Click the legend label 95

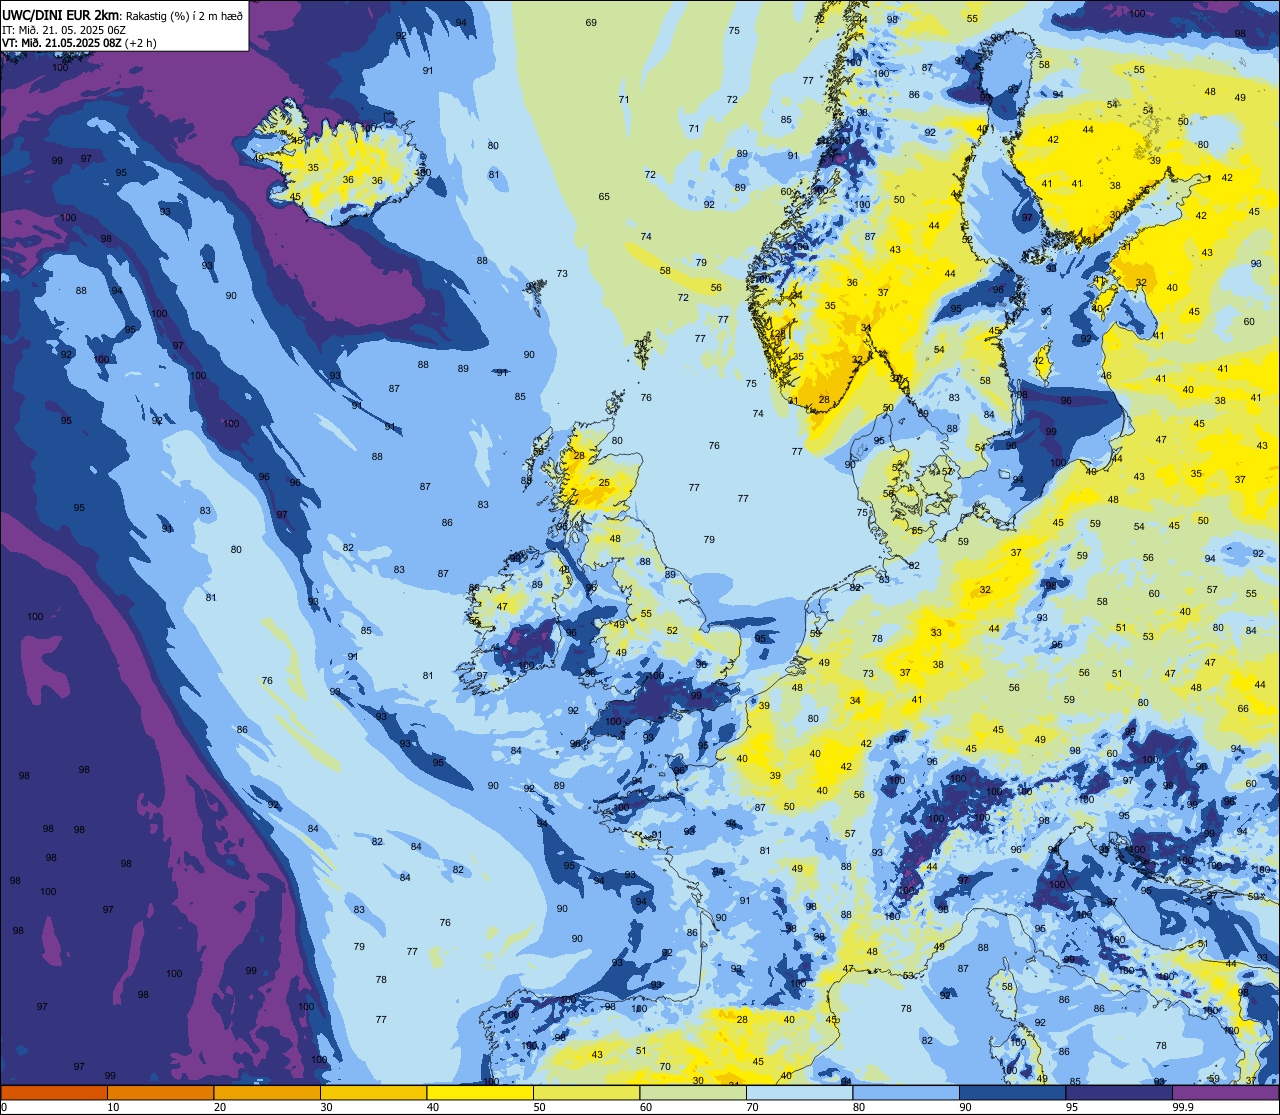click(x=1072, y=1107)
